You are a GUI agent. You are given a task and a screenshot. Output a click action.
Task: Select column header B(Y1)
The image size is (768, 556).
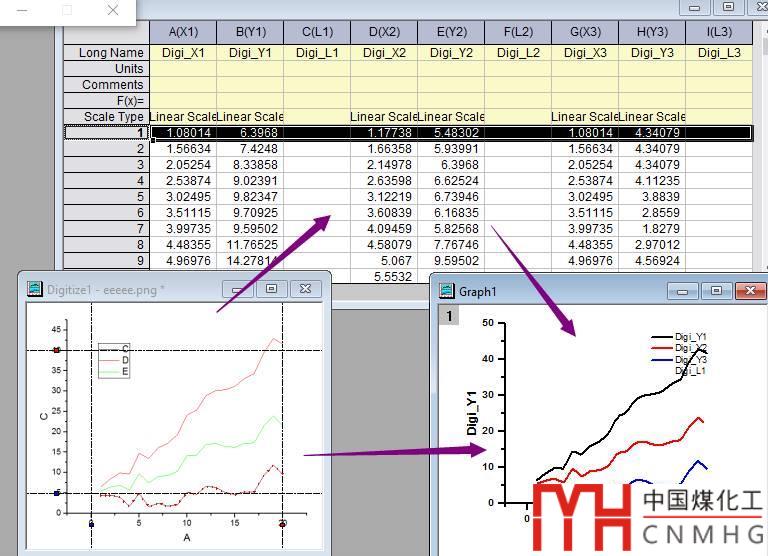250,32
